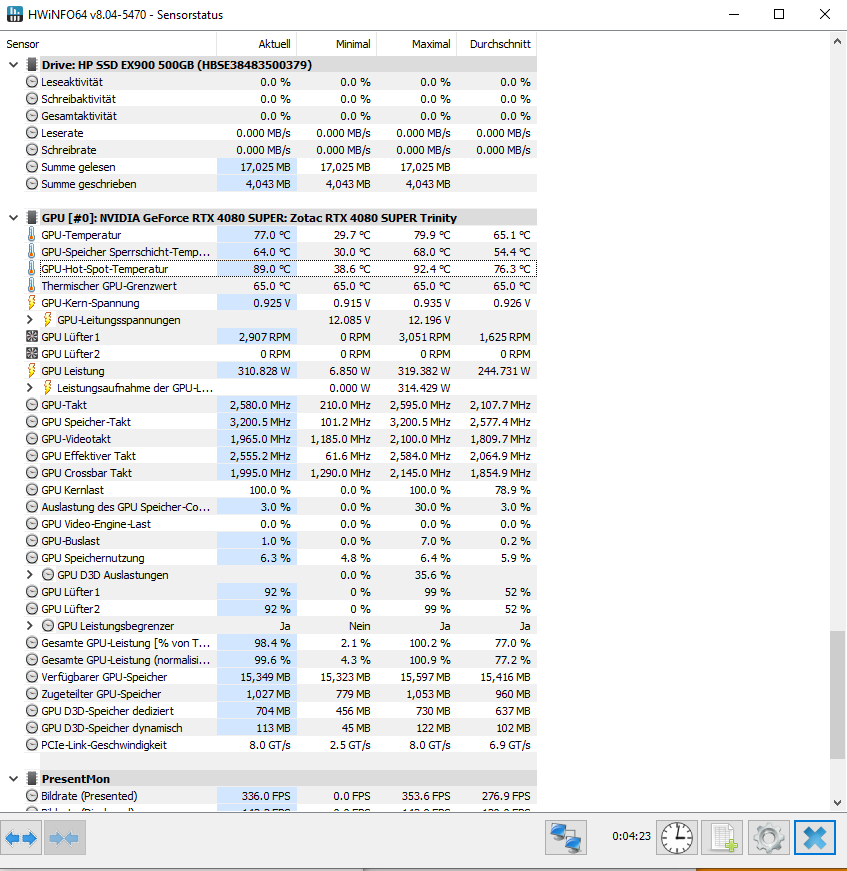Collapse the PresentMon group
Viewport: 847px width, 871px height.
(13, 779)
